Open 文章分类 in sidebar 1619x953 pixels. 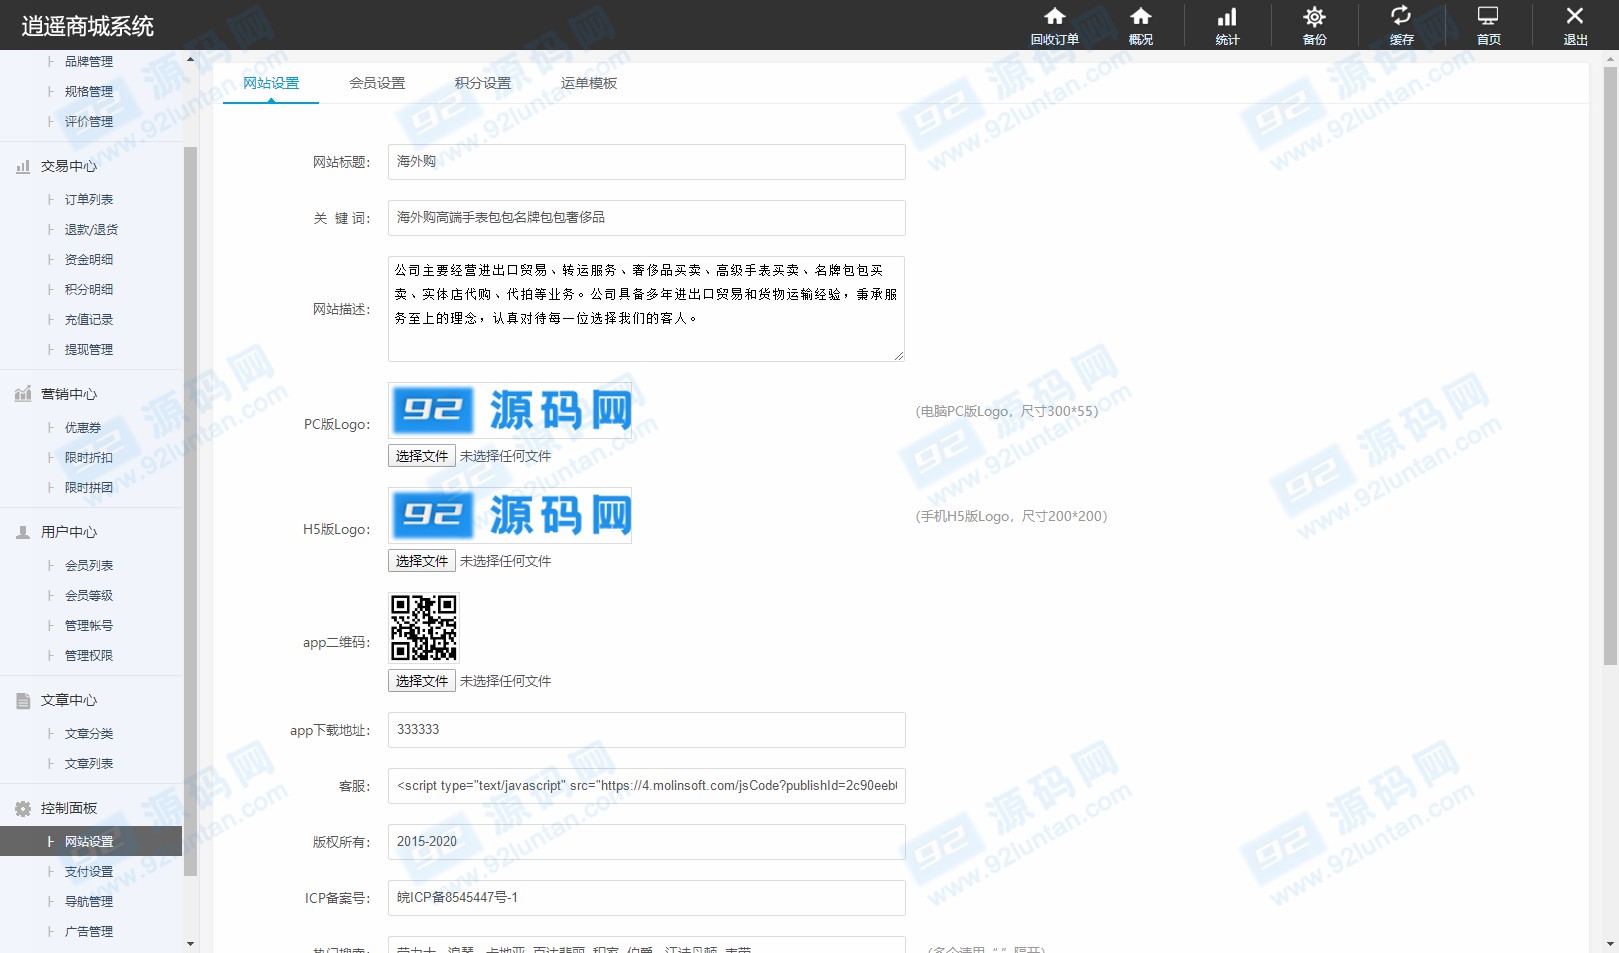click(89, 734)
